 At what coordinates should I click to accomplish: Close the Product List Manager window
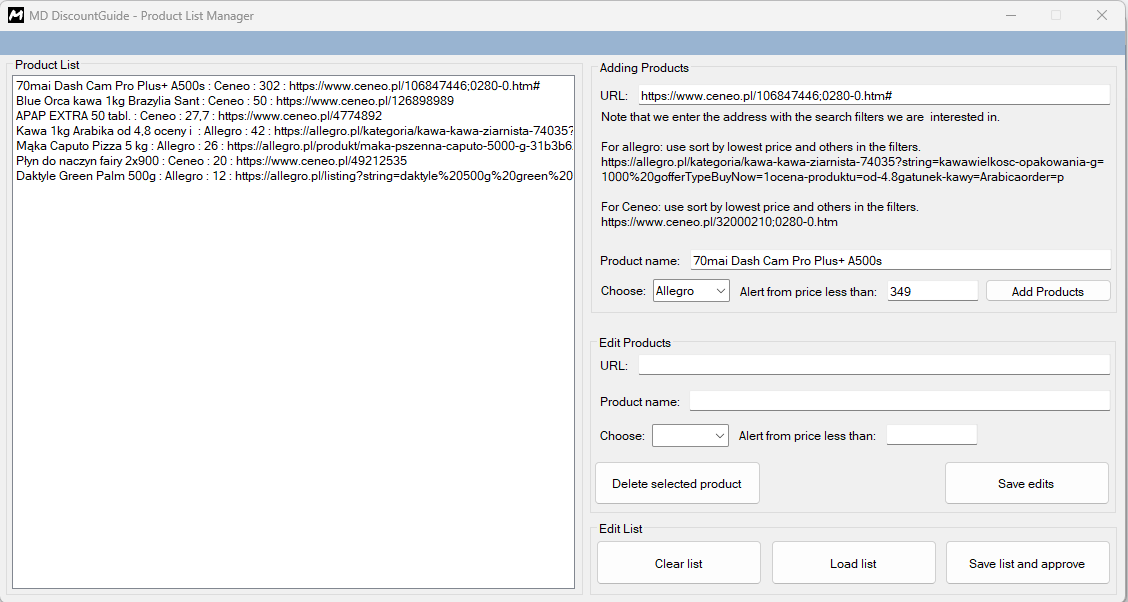tap(1101, 15)
